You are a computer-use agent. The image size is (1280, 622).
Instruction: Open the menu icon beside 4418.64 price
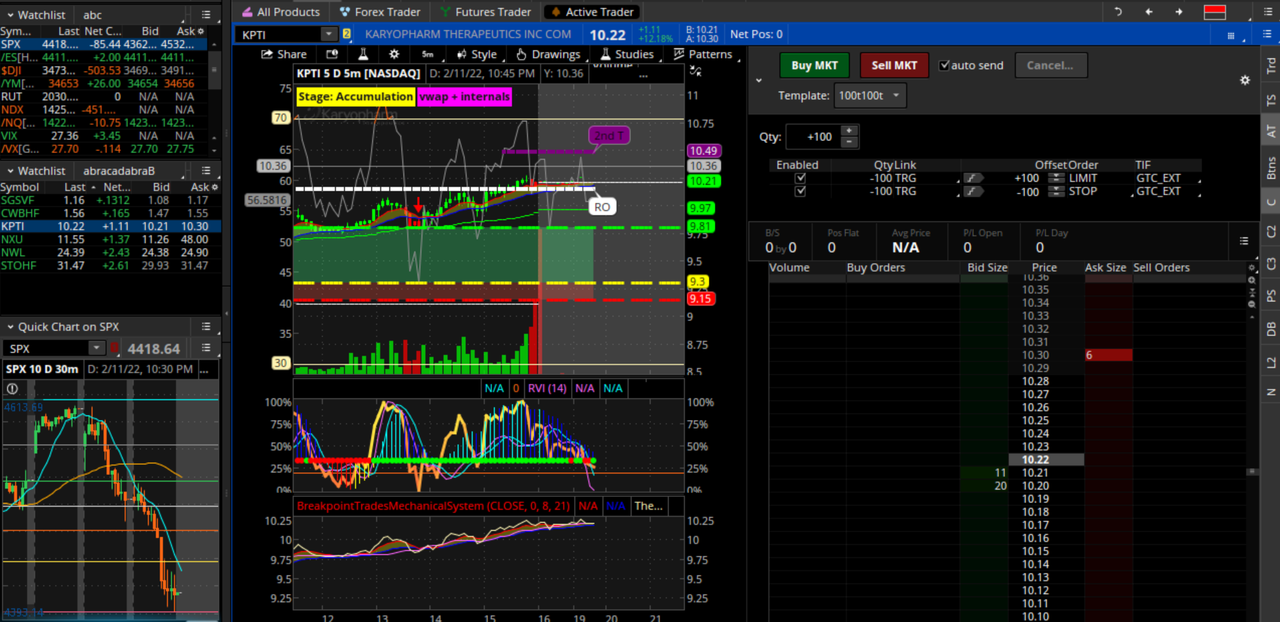click(x=206, y=348)
